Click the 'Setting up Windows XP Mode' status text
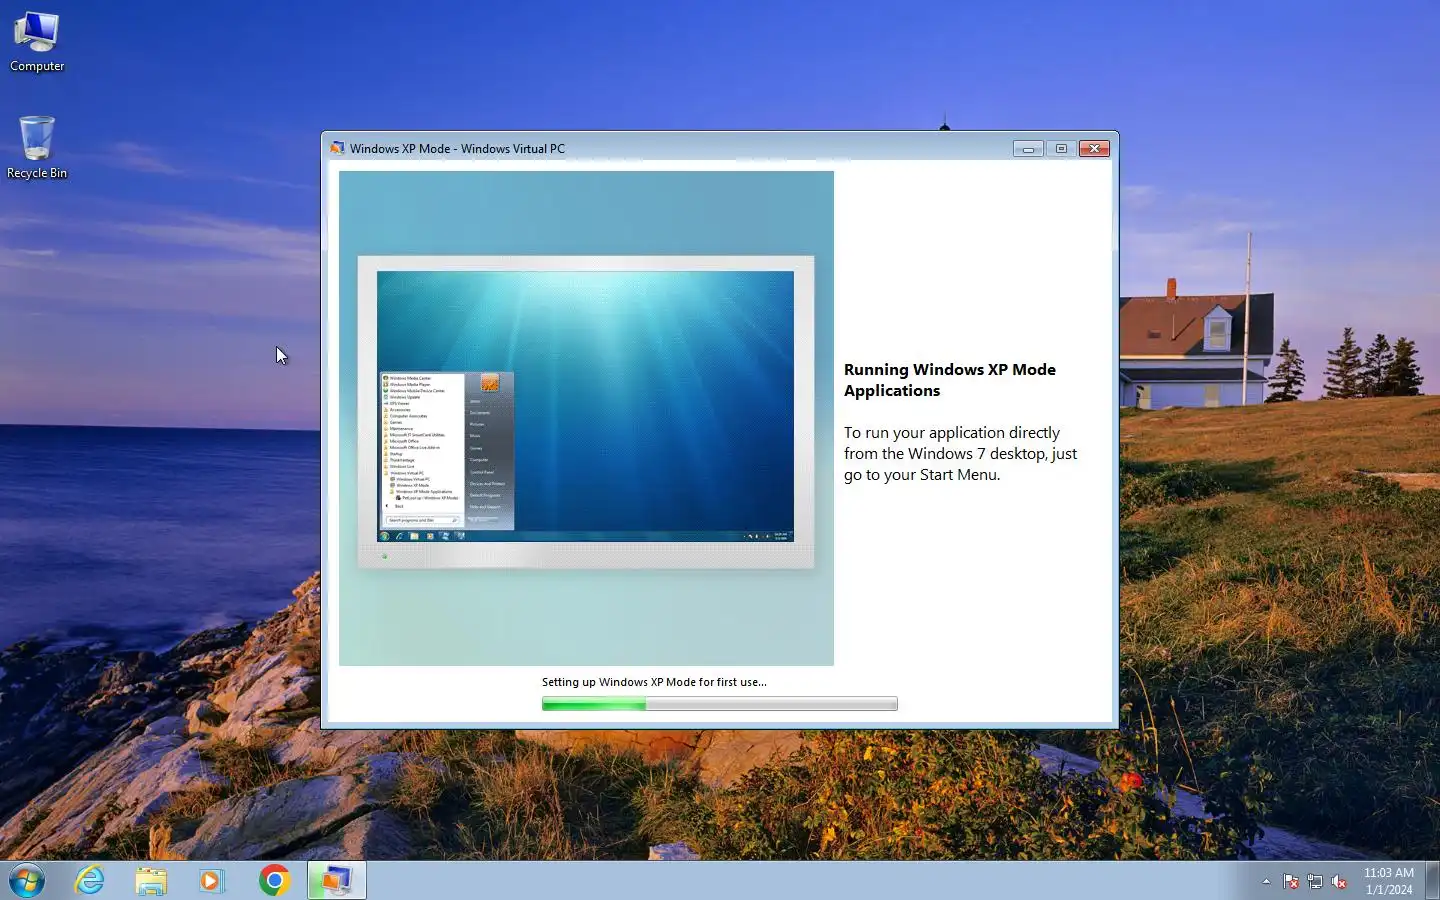This screenshot has height=900, width=1440. click(x=654, y=682)
